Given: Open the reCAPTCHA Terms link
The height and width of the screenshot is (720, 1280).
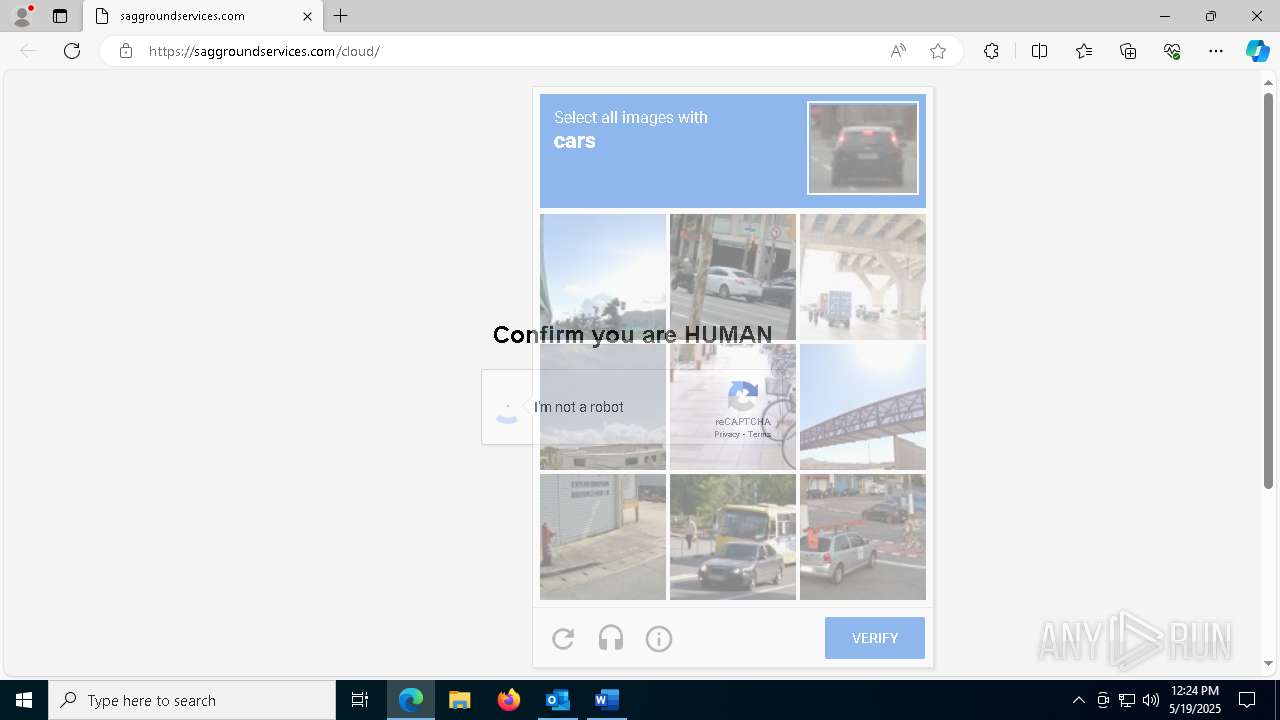Looking at the screenshot, I should (x=760, y=434).
